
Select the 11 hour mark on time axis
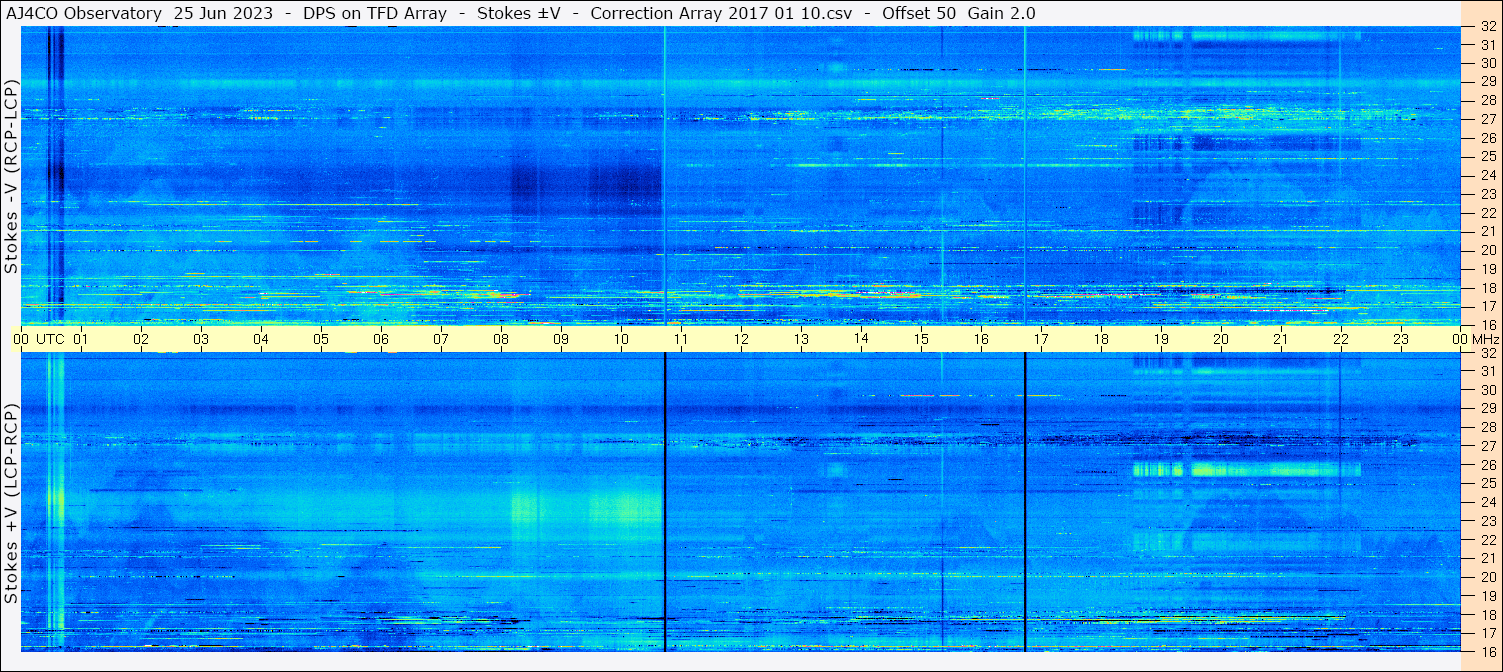click(681, 339)
